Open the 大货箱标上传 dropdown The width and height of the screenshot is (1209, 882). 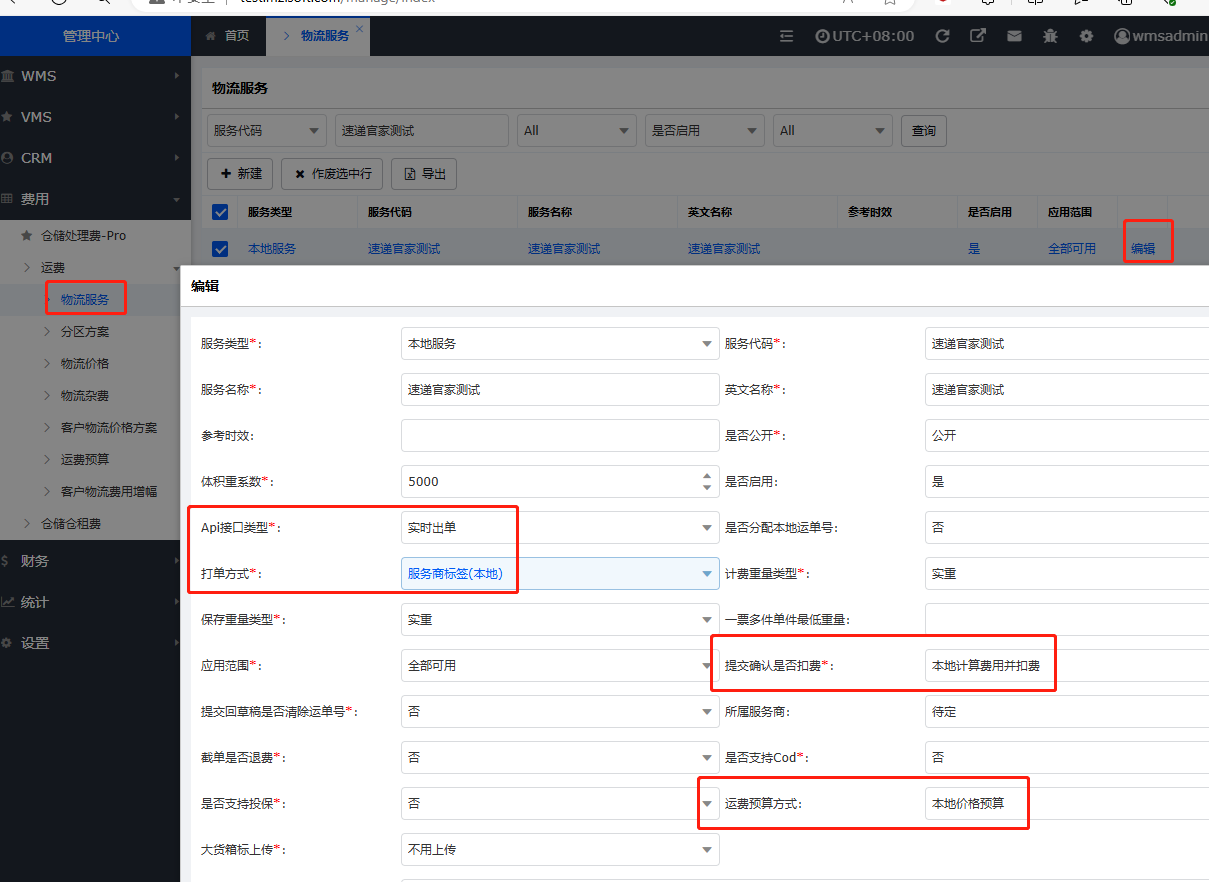(x=560, y=849)
